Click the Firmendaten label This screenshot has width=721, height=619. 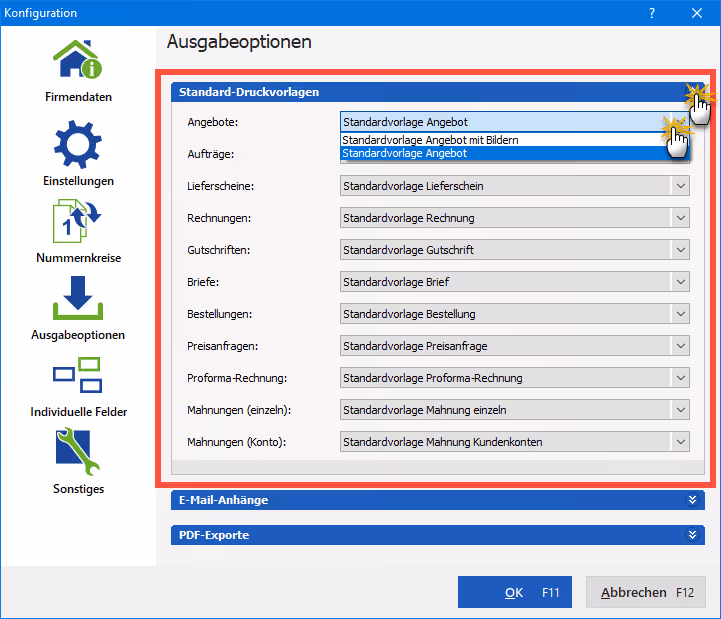click(x=78, y=97)
